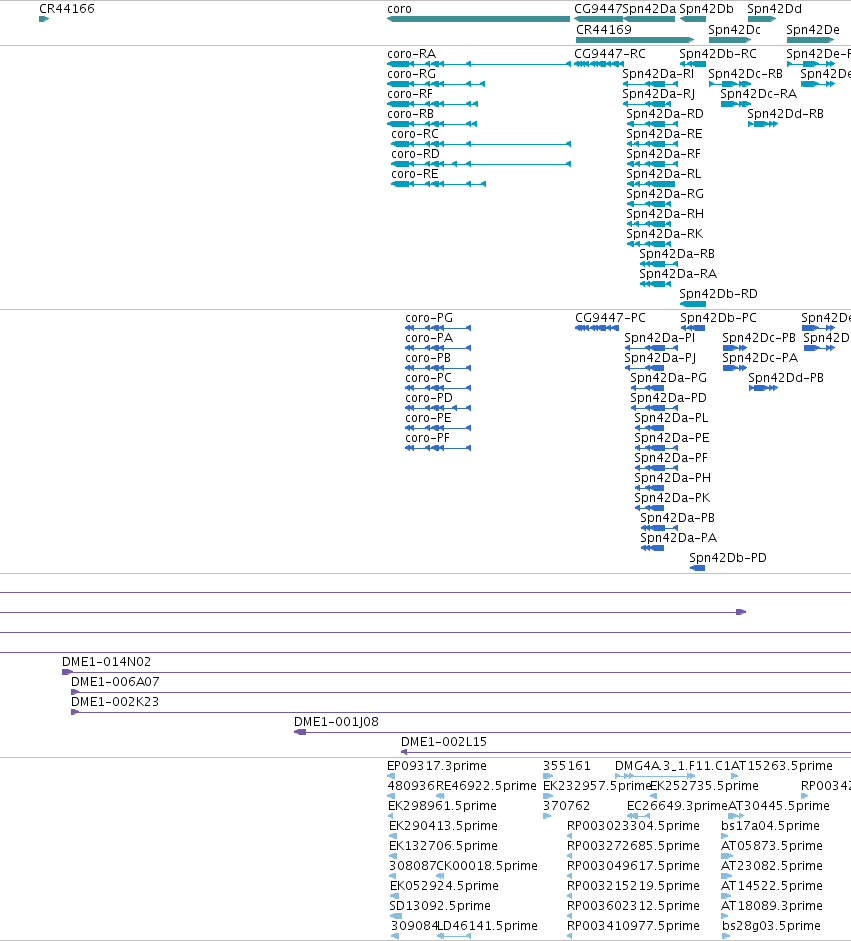Click cDNA AT15263.5prime
The image size is (851, 941).
[x=782, y=766]
